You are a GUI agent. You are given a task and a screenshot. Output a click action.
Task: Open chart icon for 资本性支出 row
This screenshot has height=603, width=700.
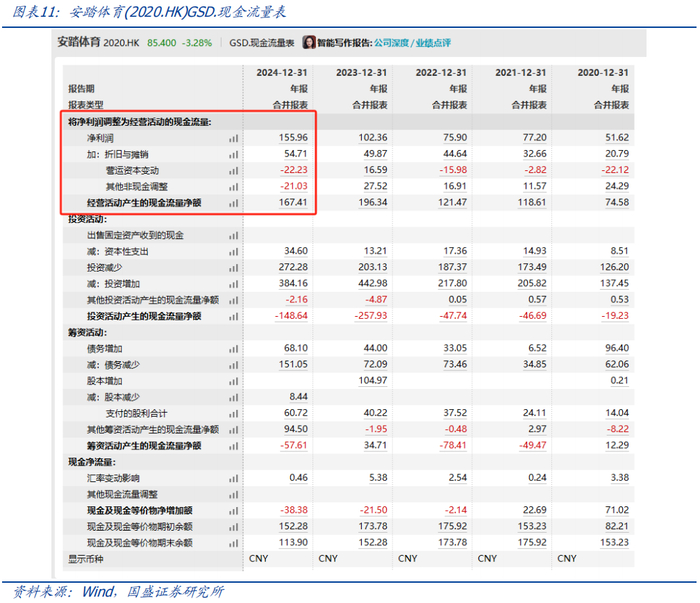233,252
